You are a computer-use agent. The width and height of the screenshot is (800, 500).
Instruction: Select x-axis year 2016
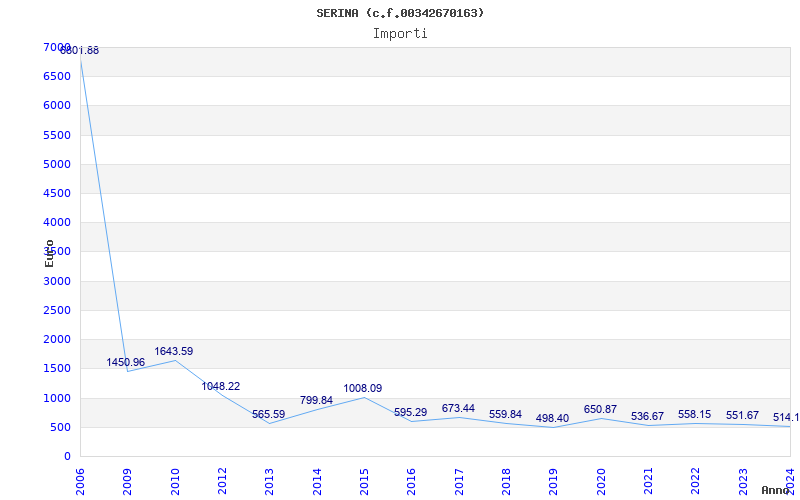(412, 481)
